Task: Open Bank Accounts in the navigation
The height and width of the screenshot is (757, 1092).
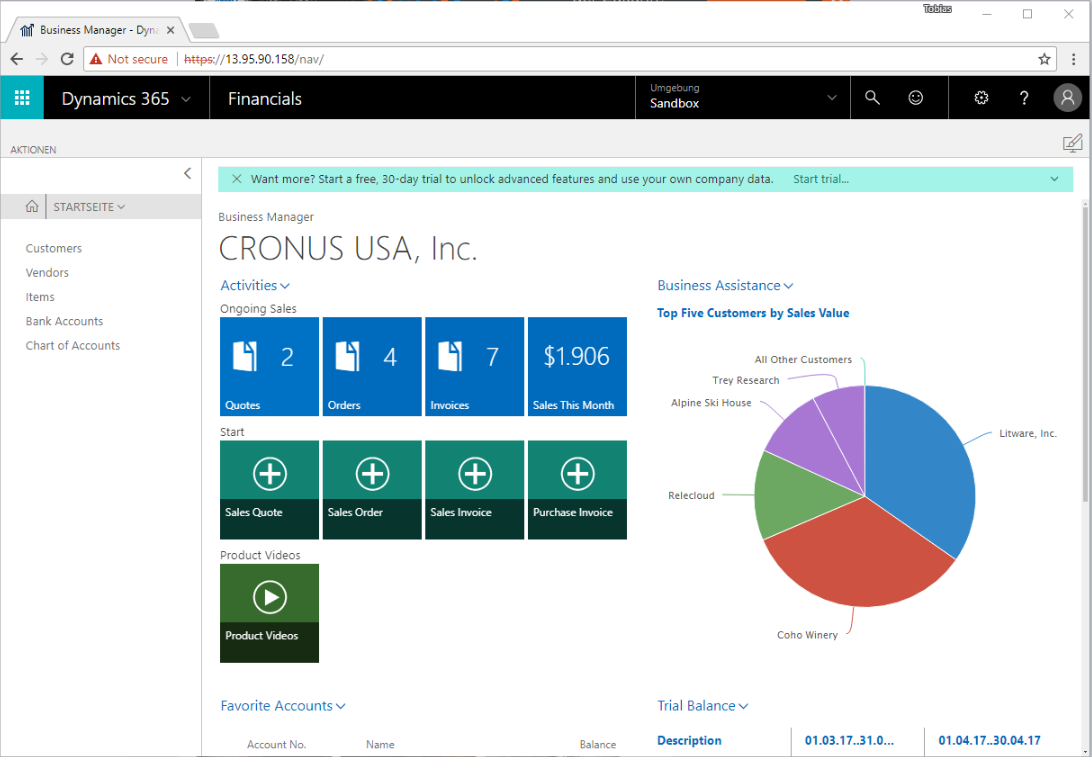Action: click(64, 321)
